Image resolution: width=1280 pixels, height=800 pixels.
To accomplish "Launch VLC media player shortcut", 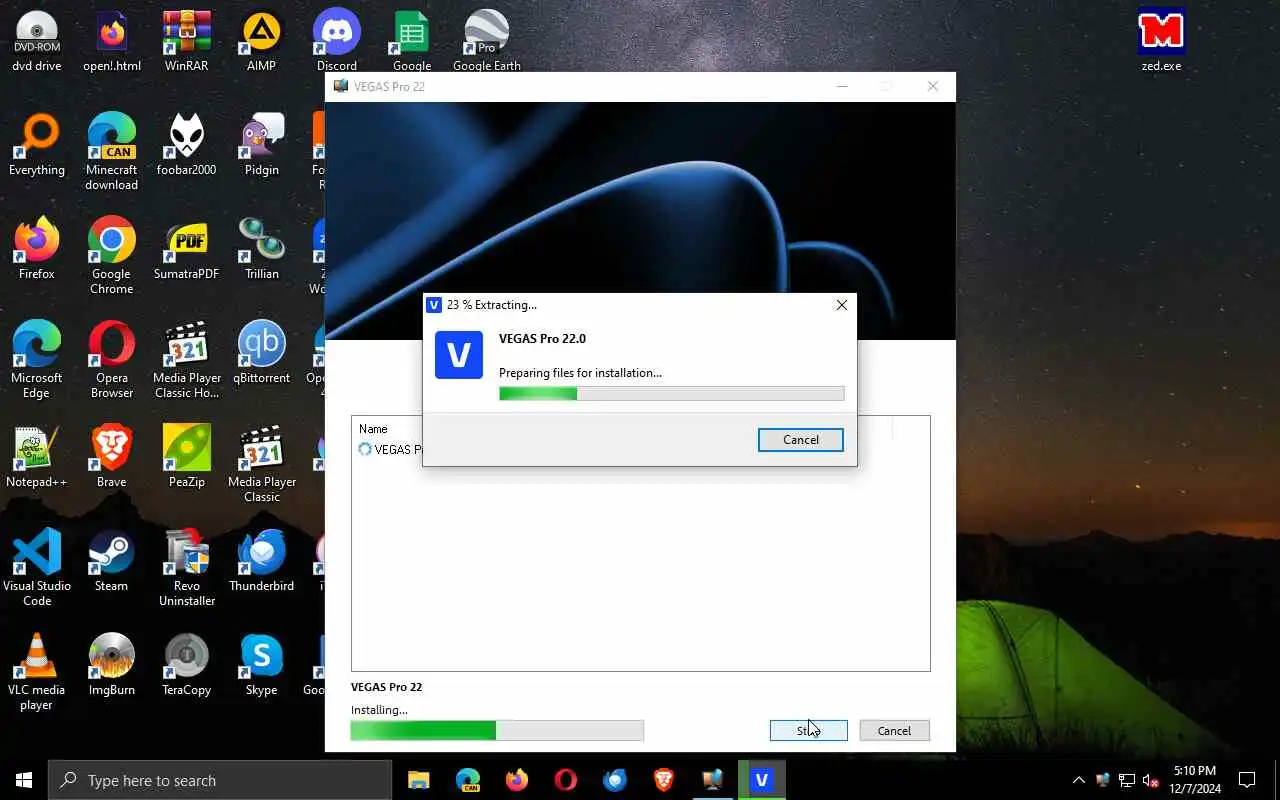I will pyautogui.click(x=37, y=672).
